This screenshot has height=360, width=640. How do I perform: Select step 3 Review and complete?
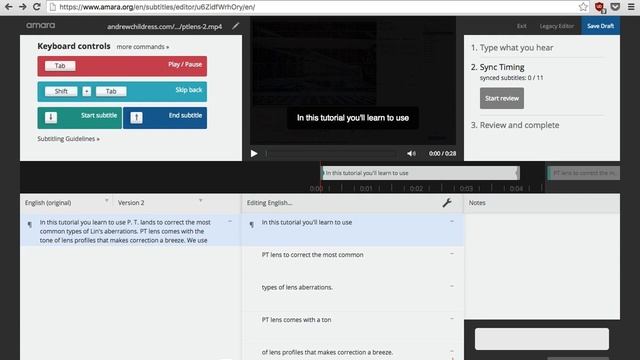tap(515, 125)
